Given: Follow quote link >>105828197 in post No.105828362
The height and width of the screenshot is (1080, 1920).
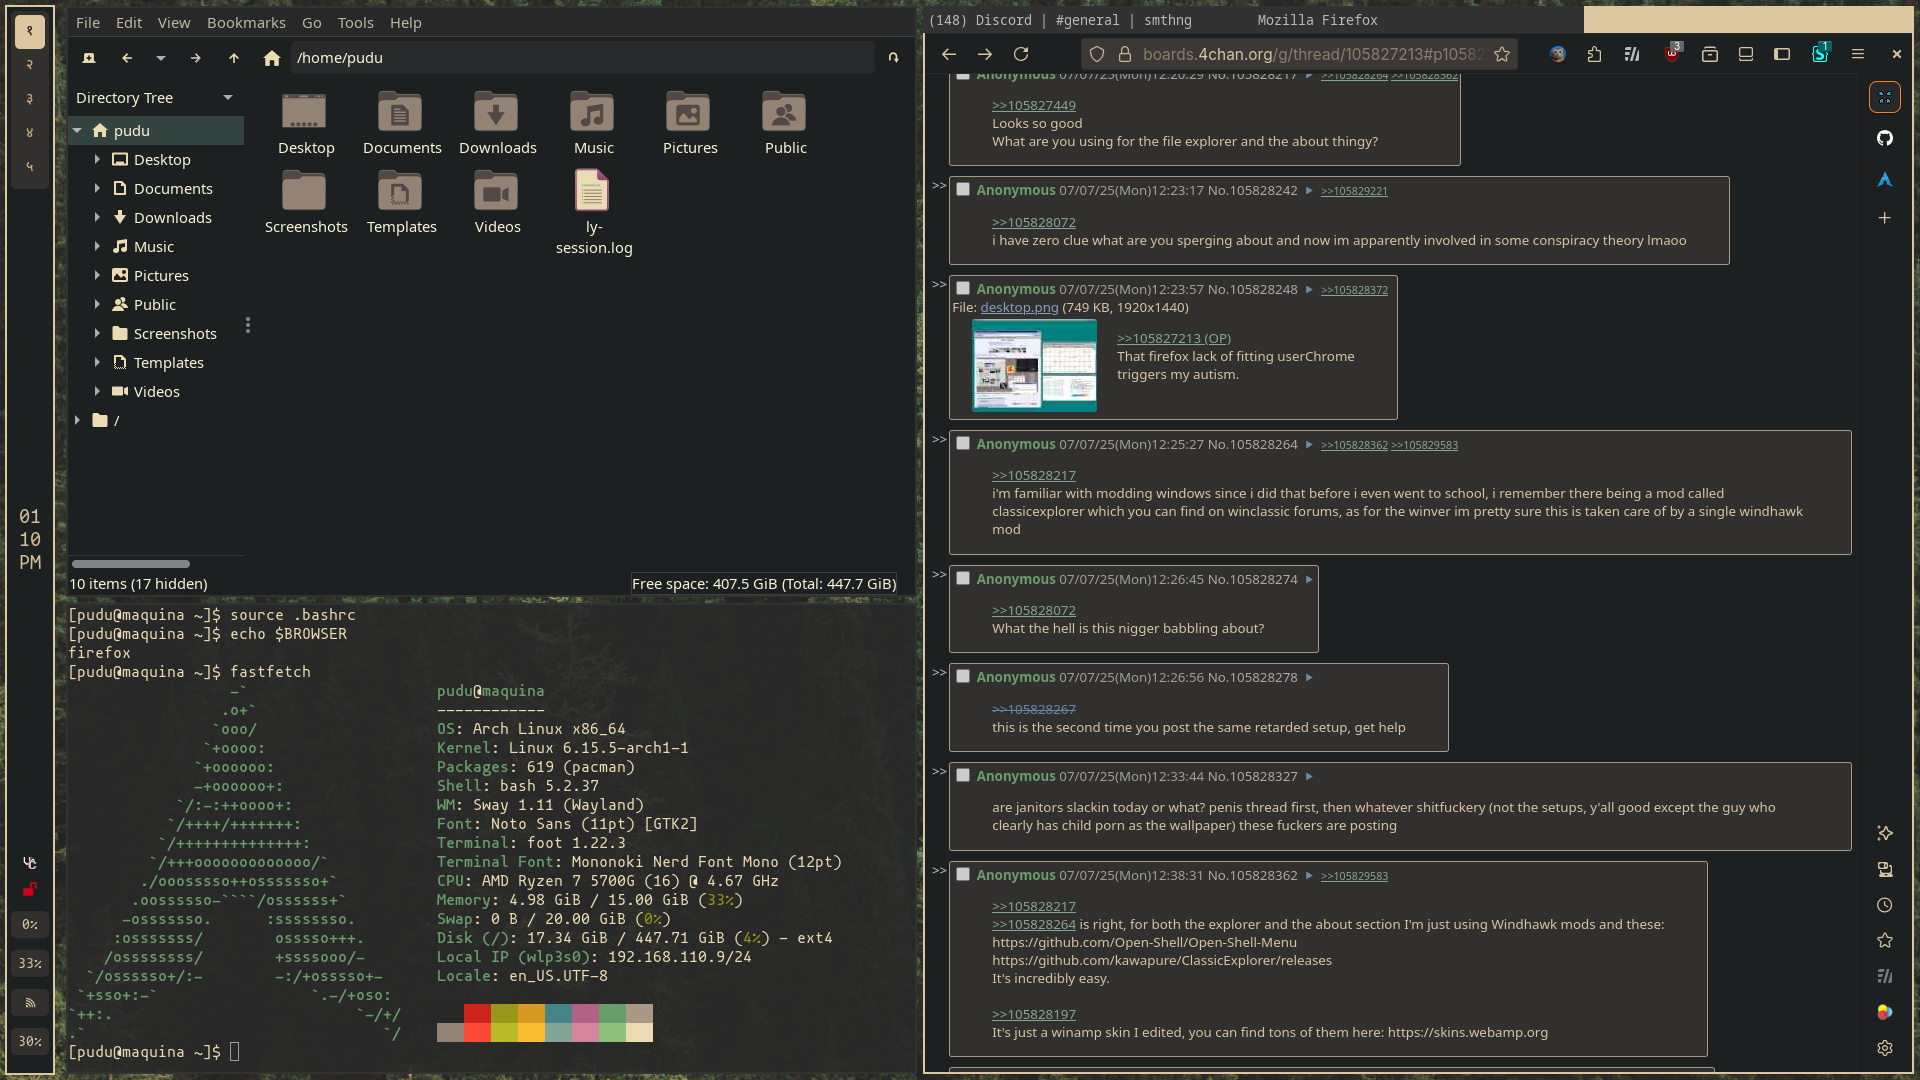Looking at the screenshot, I should click(x=1034, y=1015).
